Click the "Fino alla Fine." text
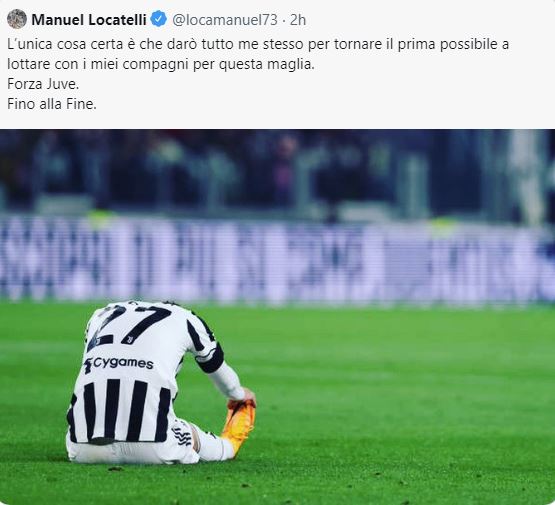The image size is (555, 505). [52, 104]
